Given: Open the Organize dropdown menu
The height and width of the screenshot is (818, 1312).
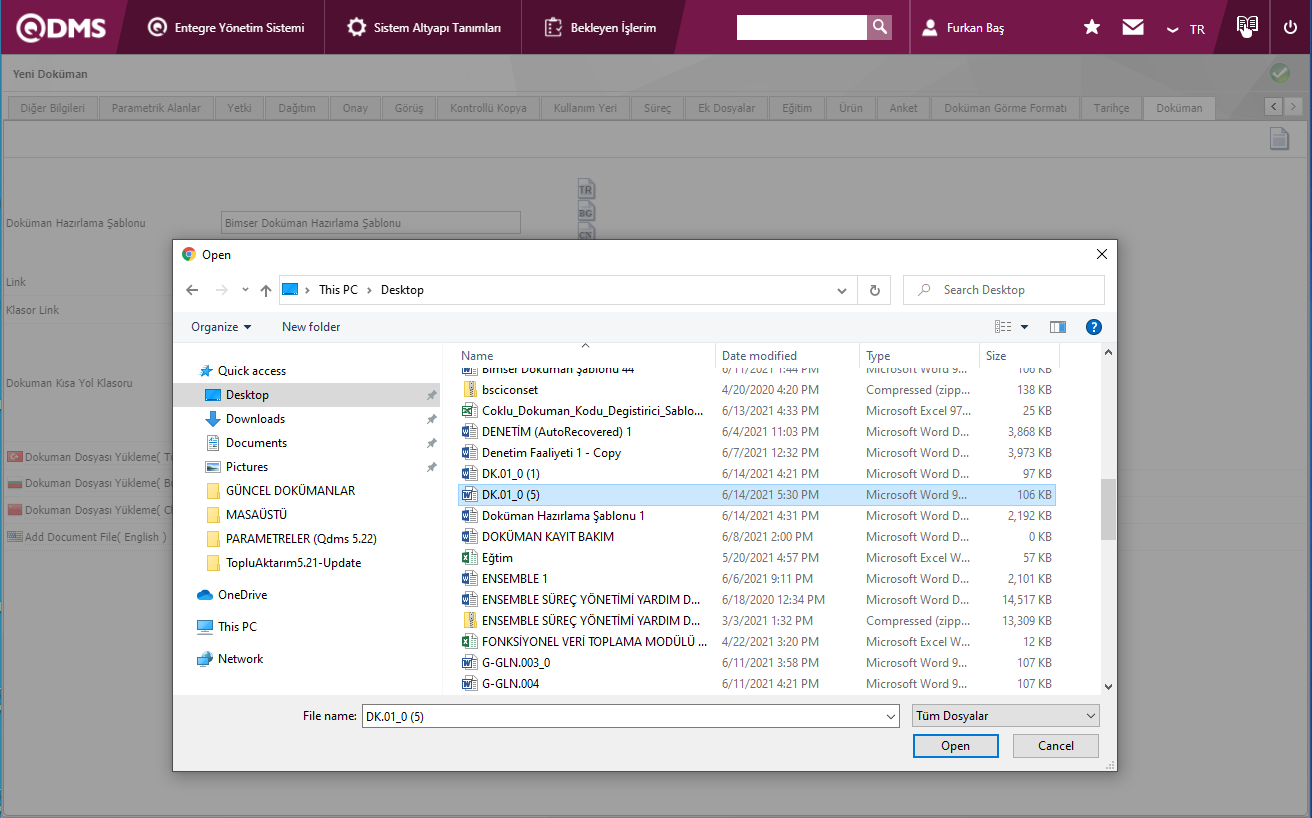Looking at the screenshot, I should point(221,327).
